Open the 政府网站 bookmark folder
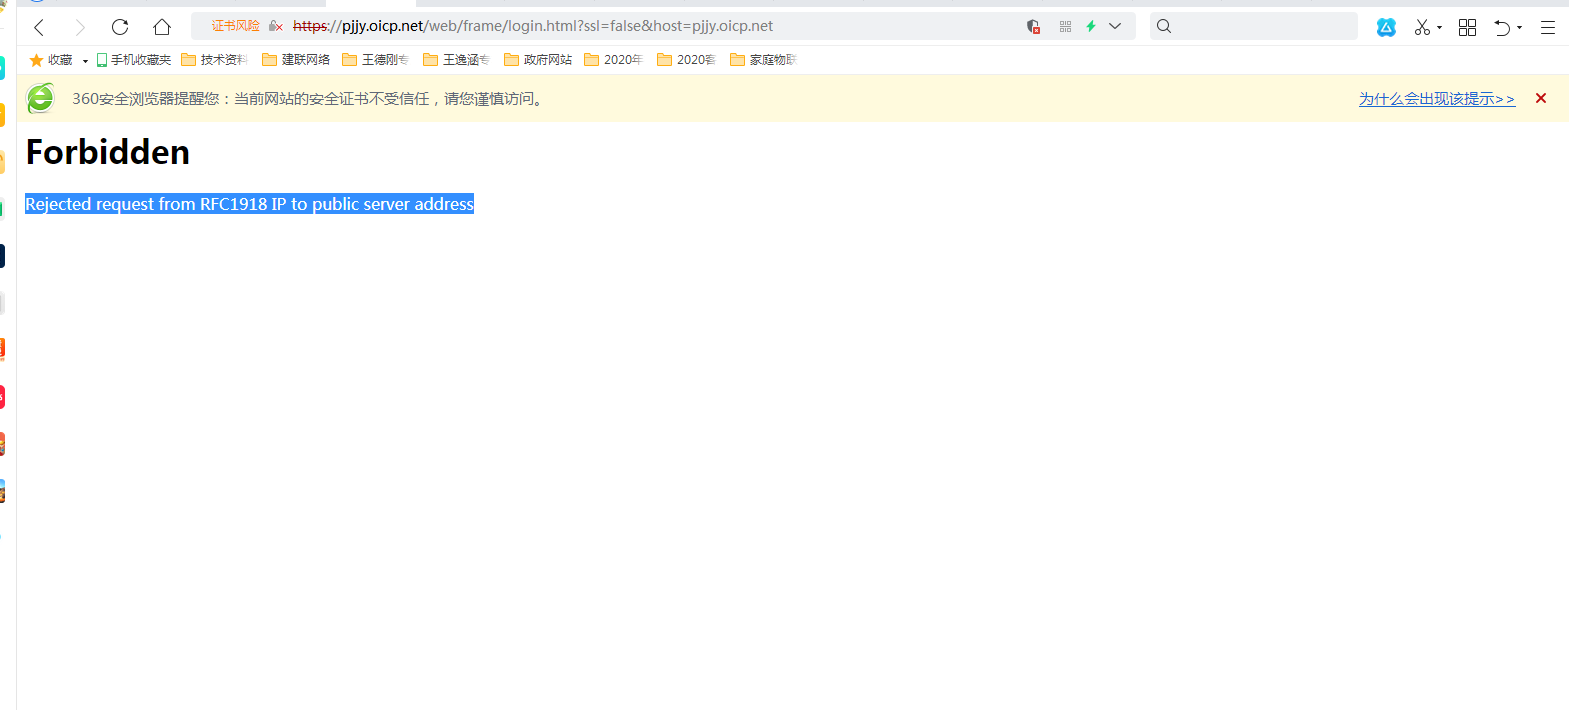 pos(538,60)
